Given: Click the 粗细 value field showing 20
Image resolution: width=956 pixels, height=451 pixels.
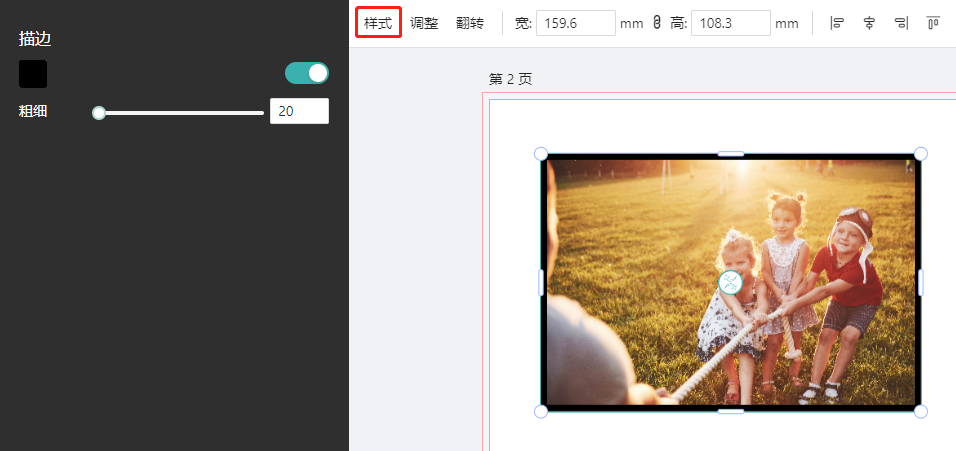Looking at the screenshot, I should click(299, 111).
